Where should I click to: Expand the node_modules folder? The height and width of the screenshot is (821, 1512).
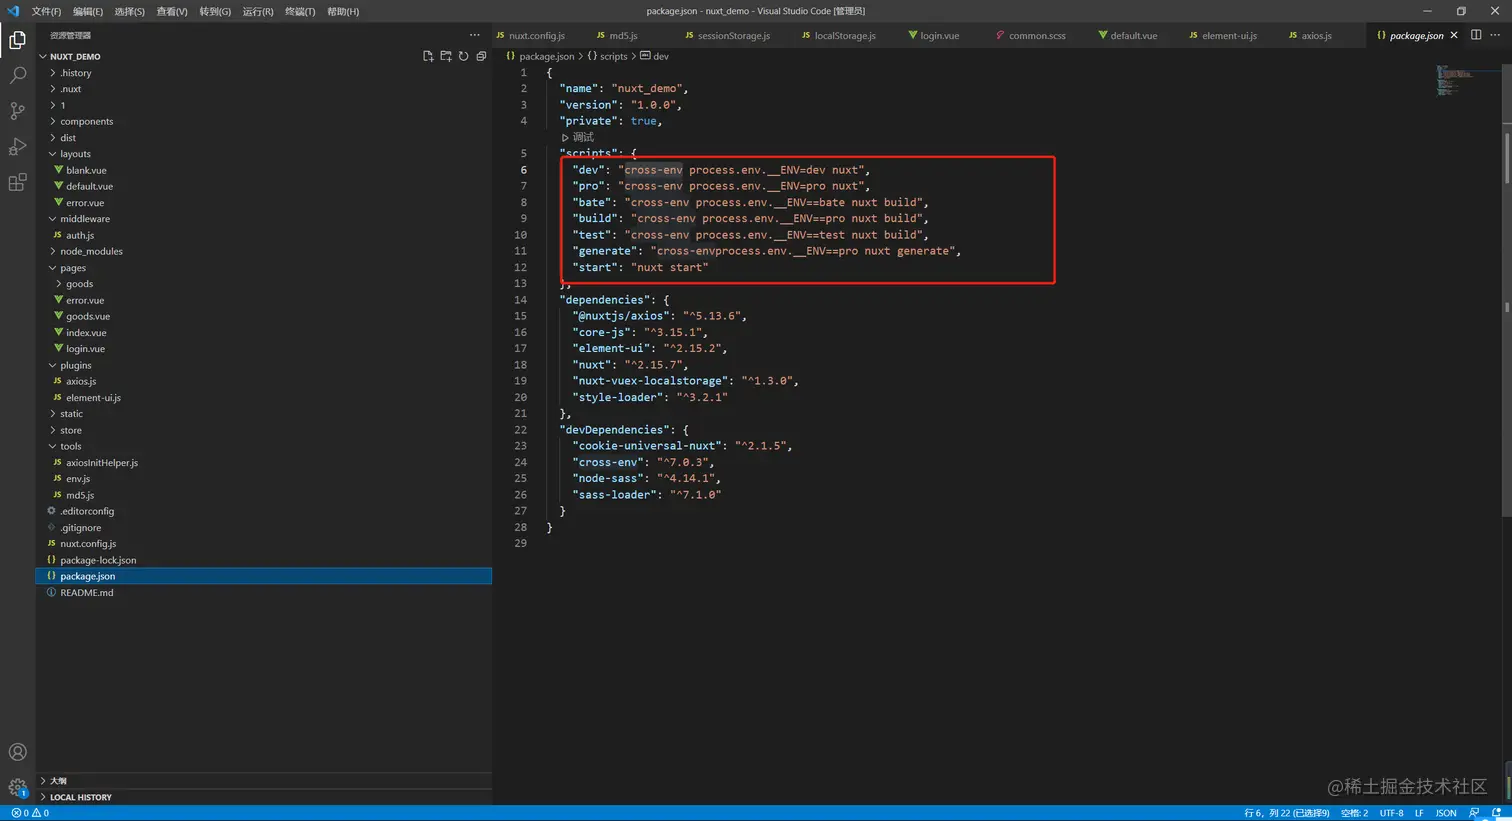[264, 251]
